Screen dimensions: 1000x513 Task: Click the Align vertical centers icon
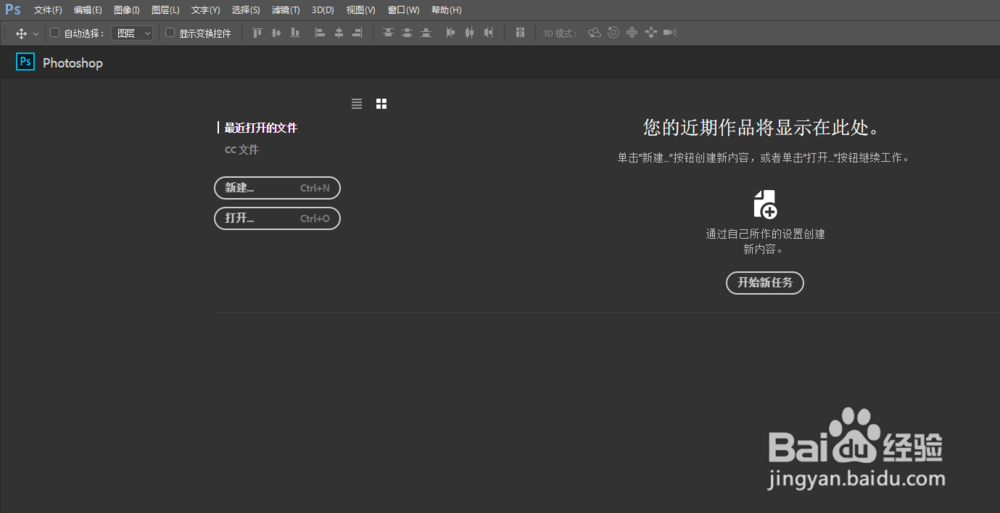pyautogui.click(x=276, y=33)
